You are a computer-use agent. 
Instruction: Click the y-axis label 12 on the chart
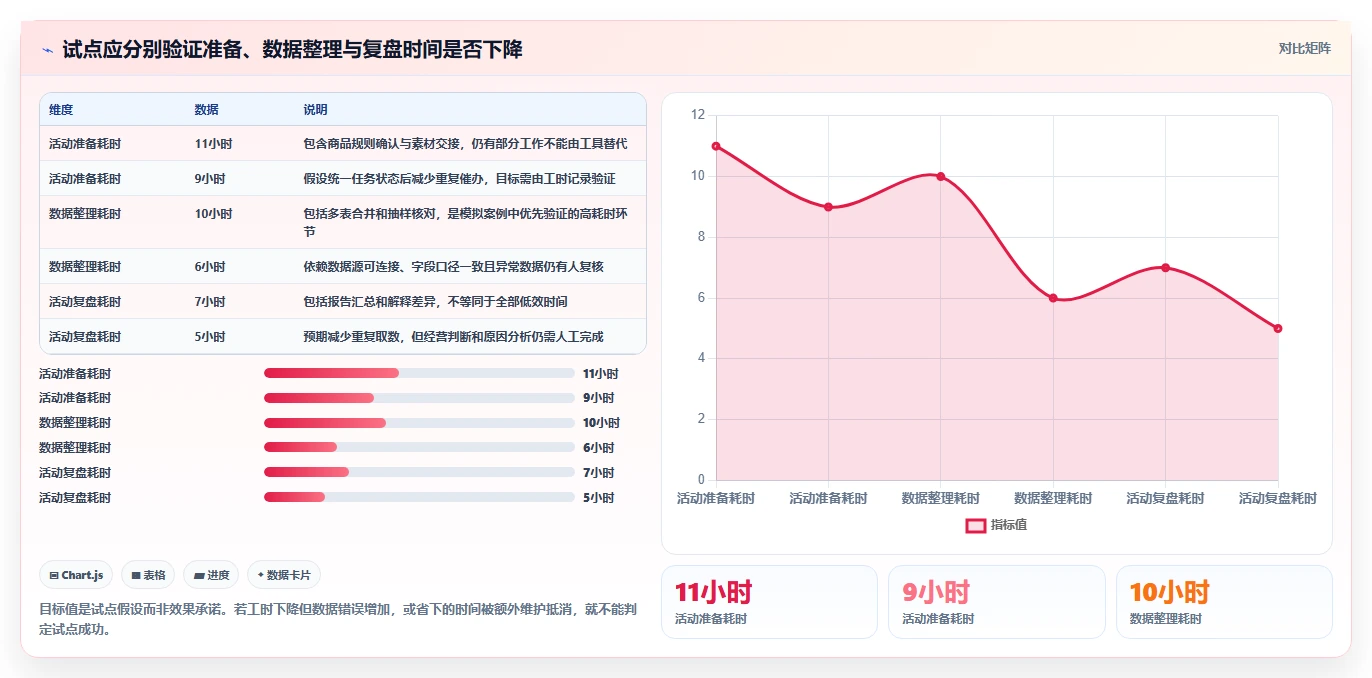(698, 115)
